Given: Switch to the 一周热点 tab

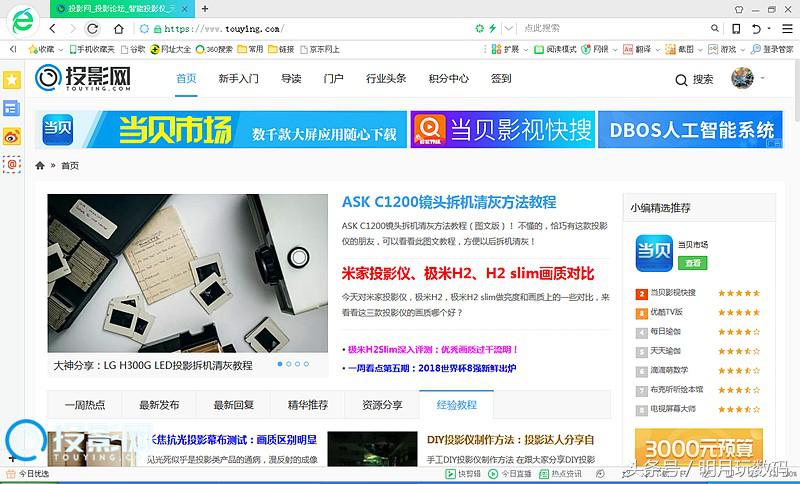Looking at the screenshot, I should (x=85, y=405).
